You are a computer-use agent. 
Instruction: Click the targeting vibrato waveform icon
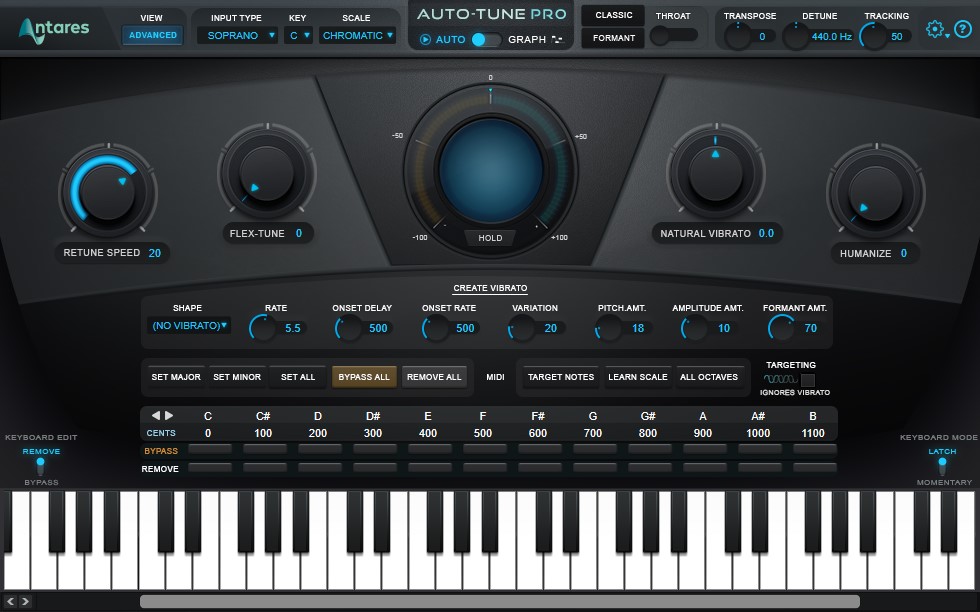point(780,379)
